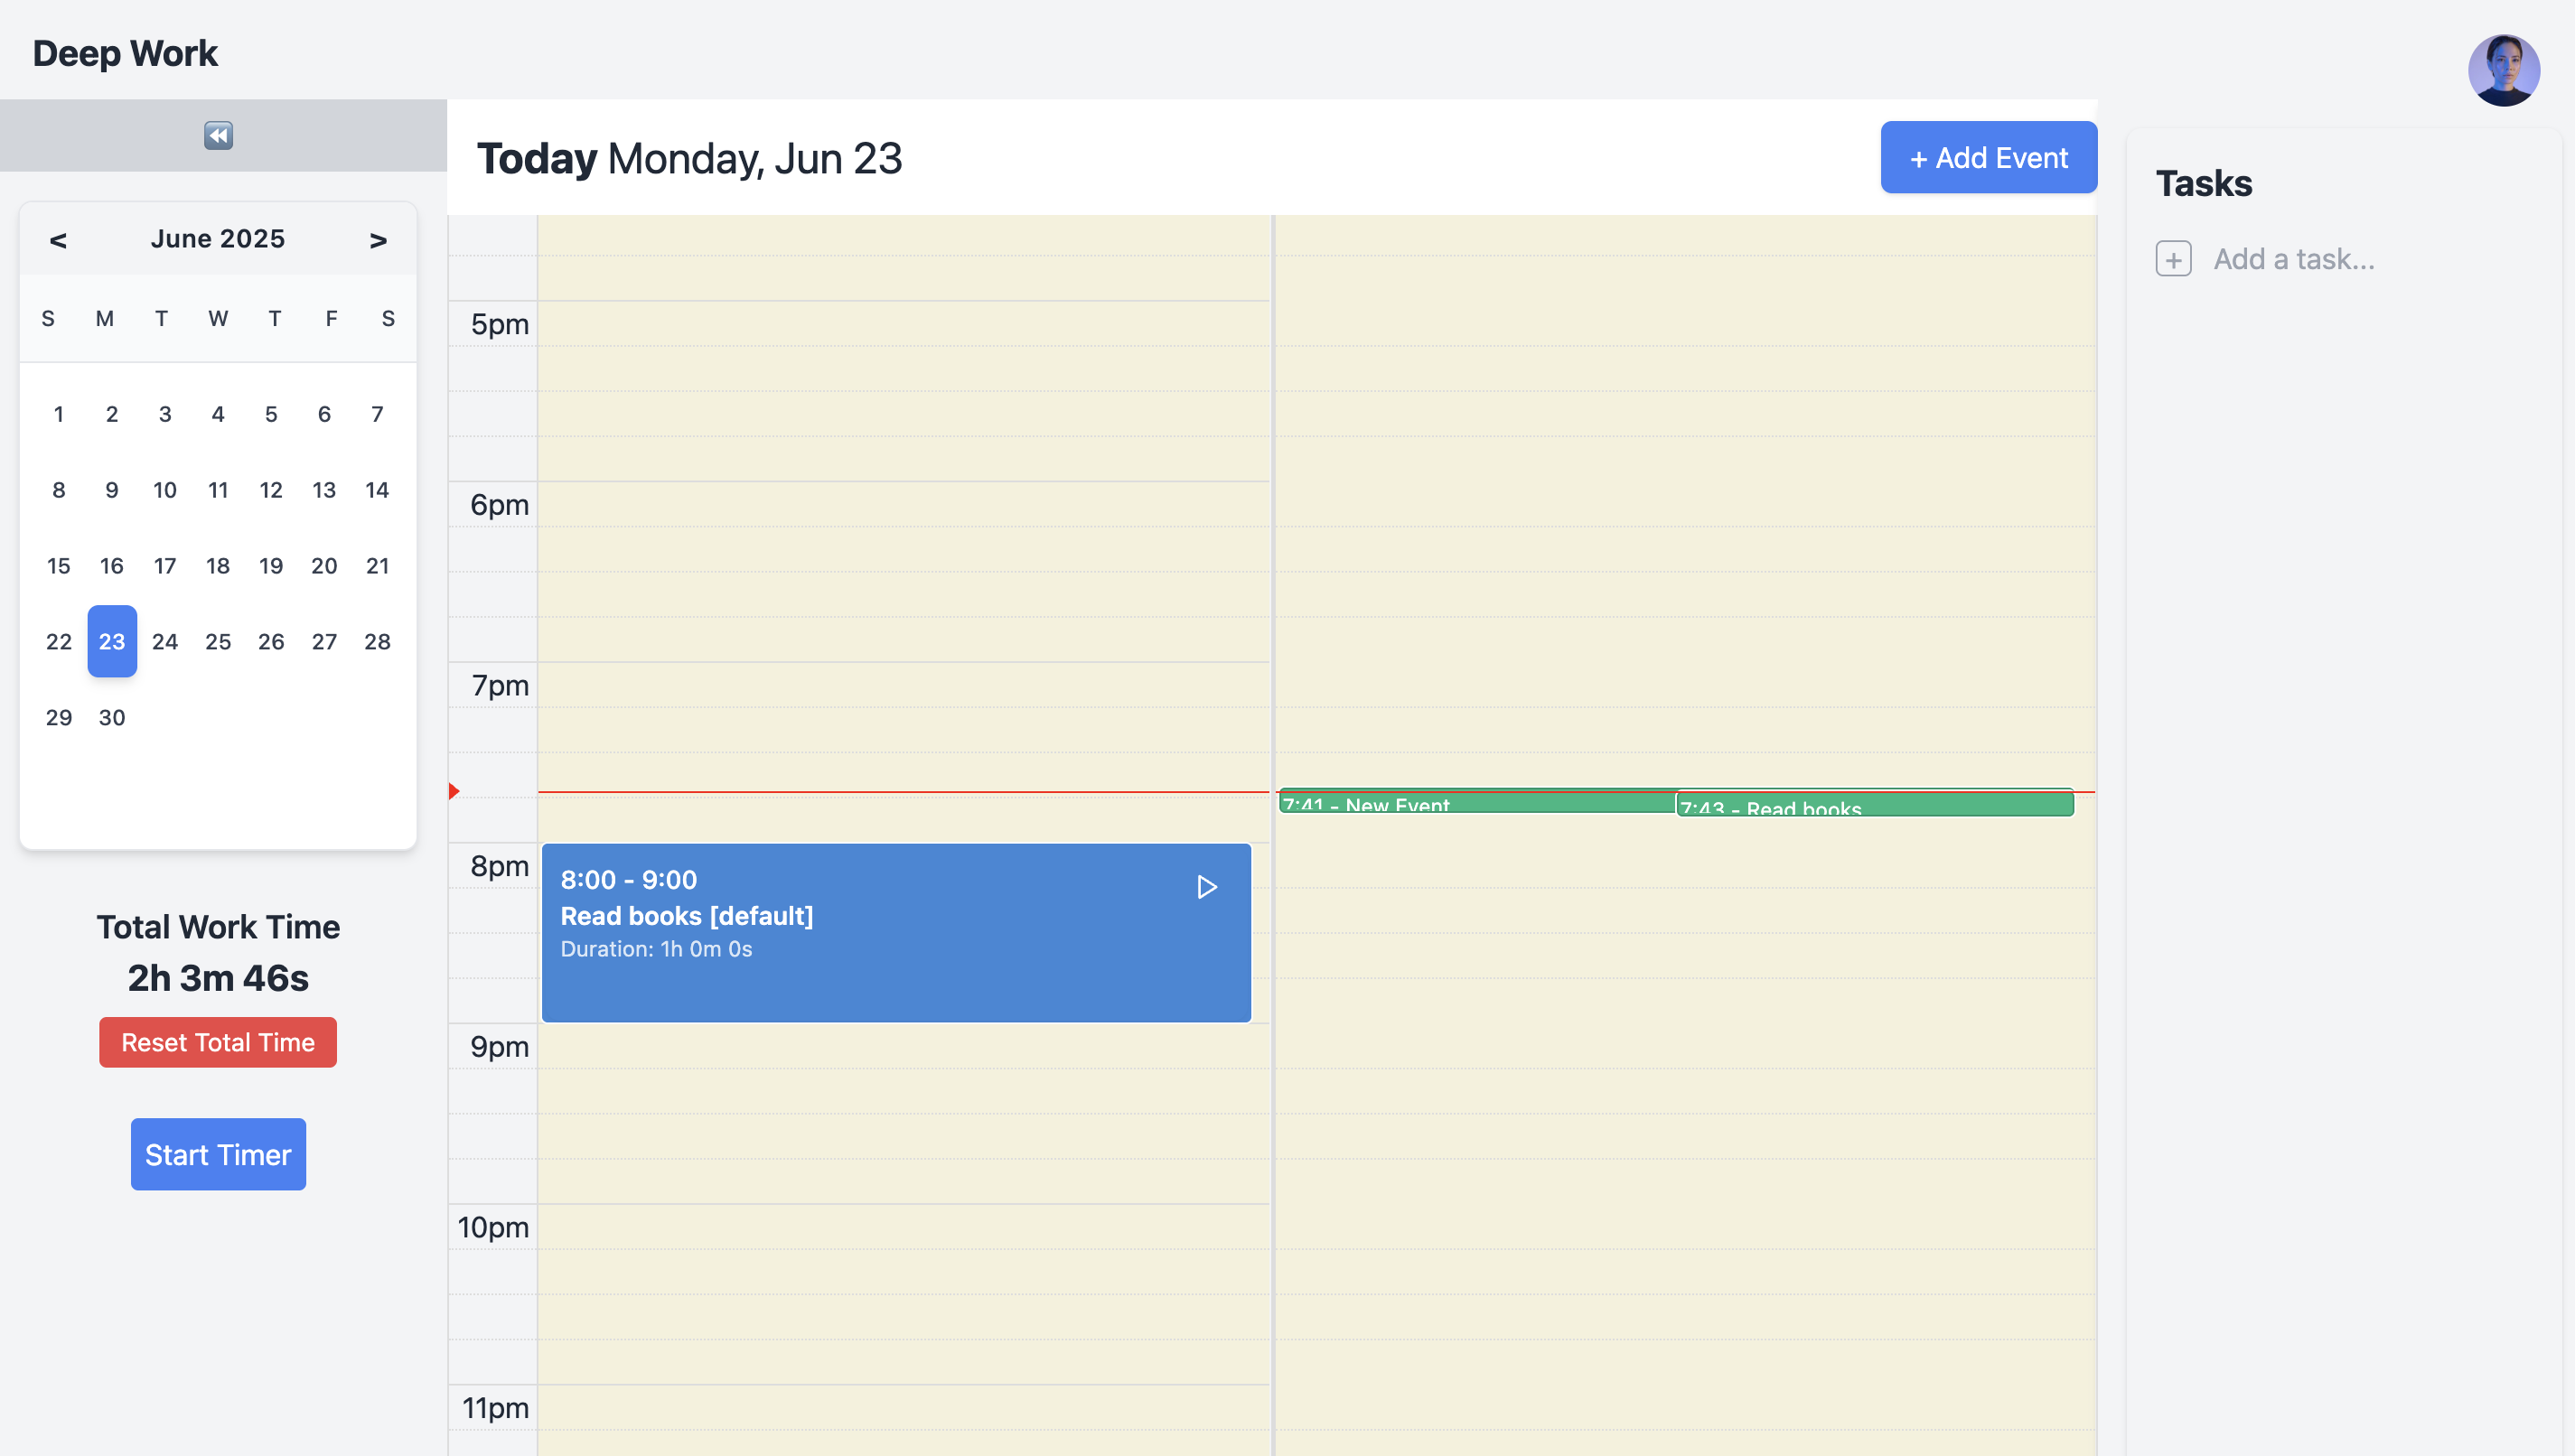The width and height of the screenshot is (2575, 1456).
Task: Select June 24 in the mini calendar
Action: tap(165, 641)
